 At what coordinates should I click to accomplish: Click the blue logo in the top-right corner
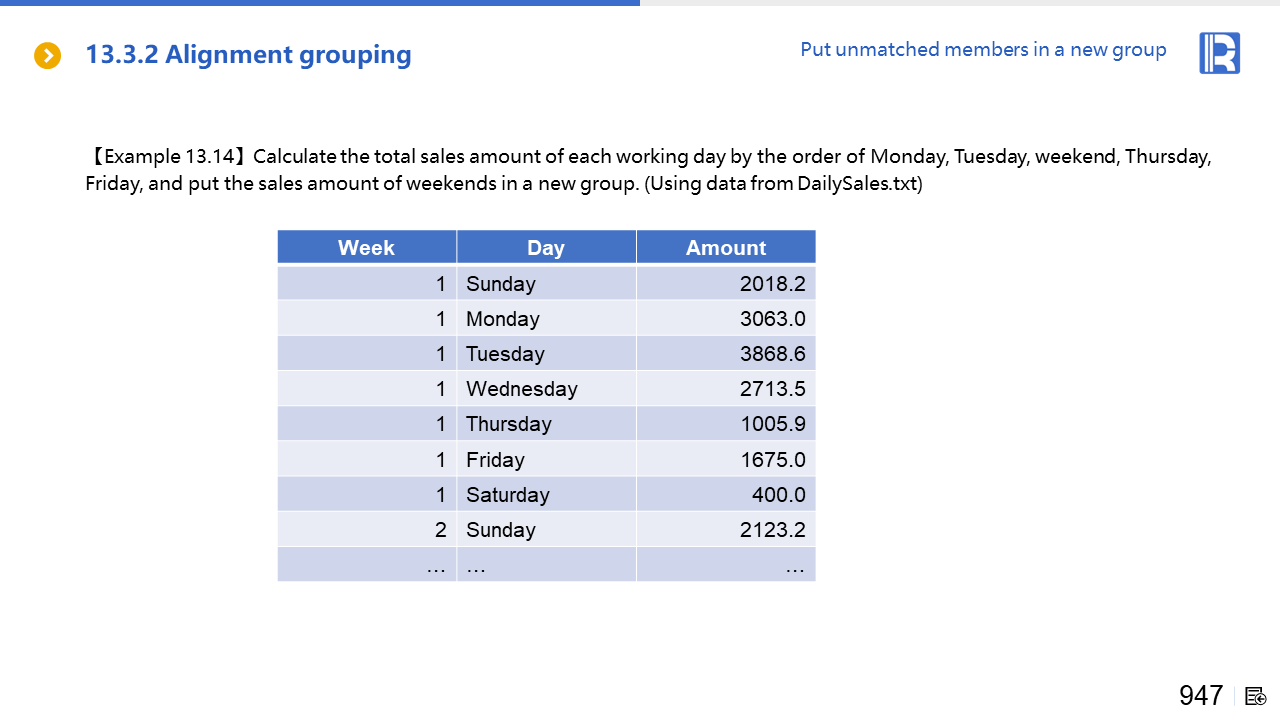click(1219, 53)
